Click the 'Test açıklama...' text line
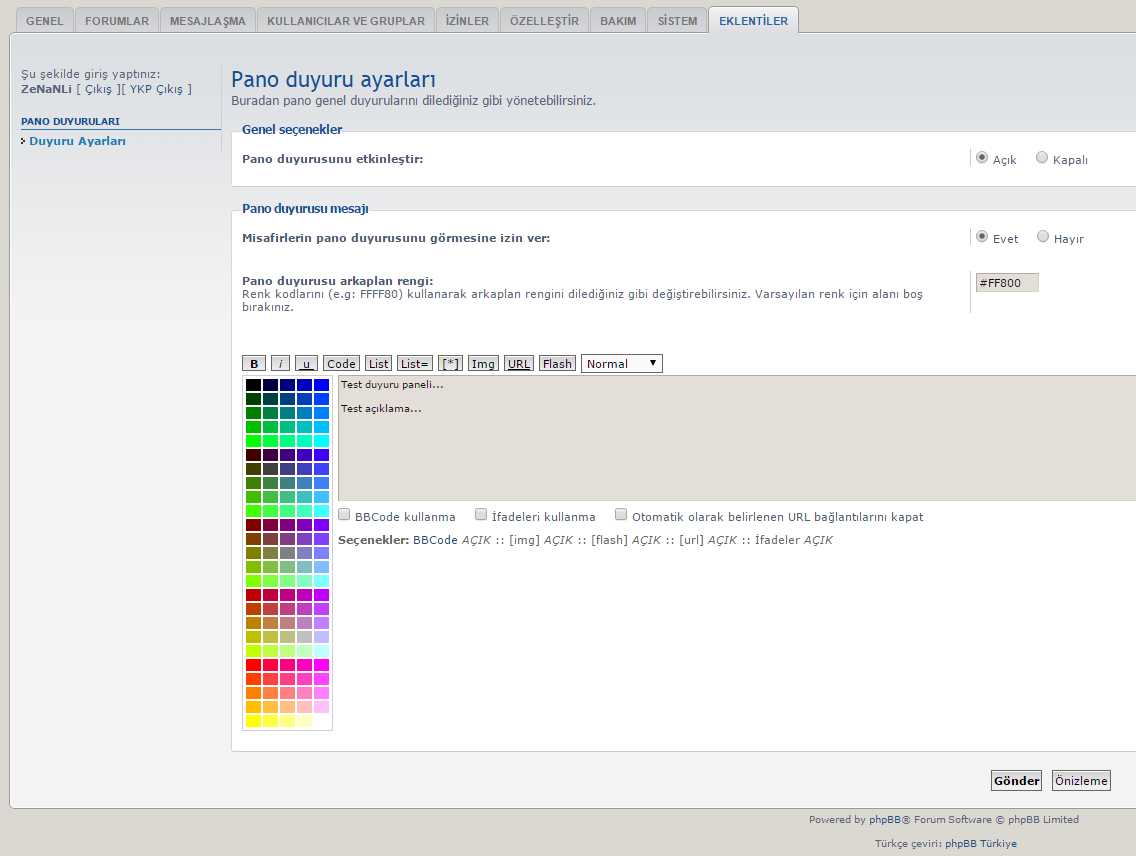 click(381, 408)
